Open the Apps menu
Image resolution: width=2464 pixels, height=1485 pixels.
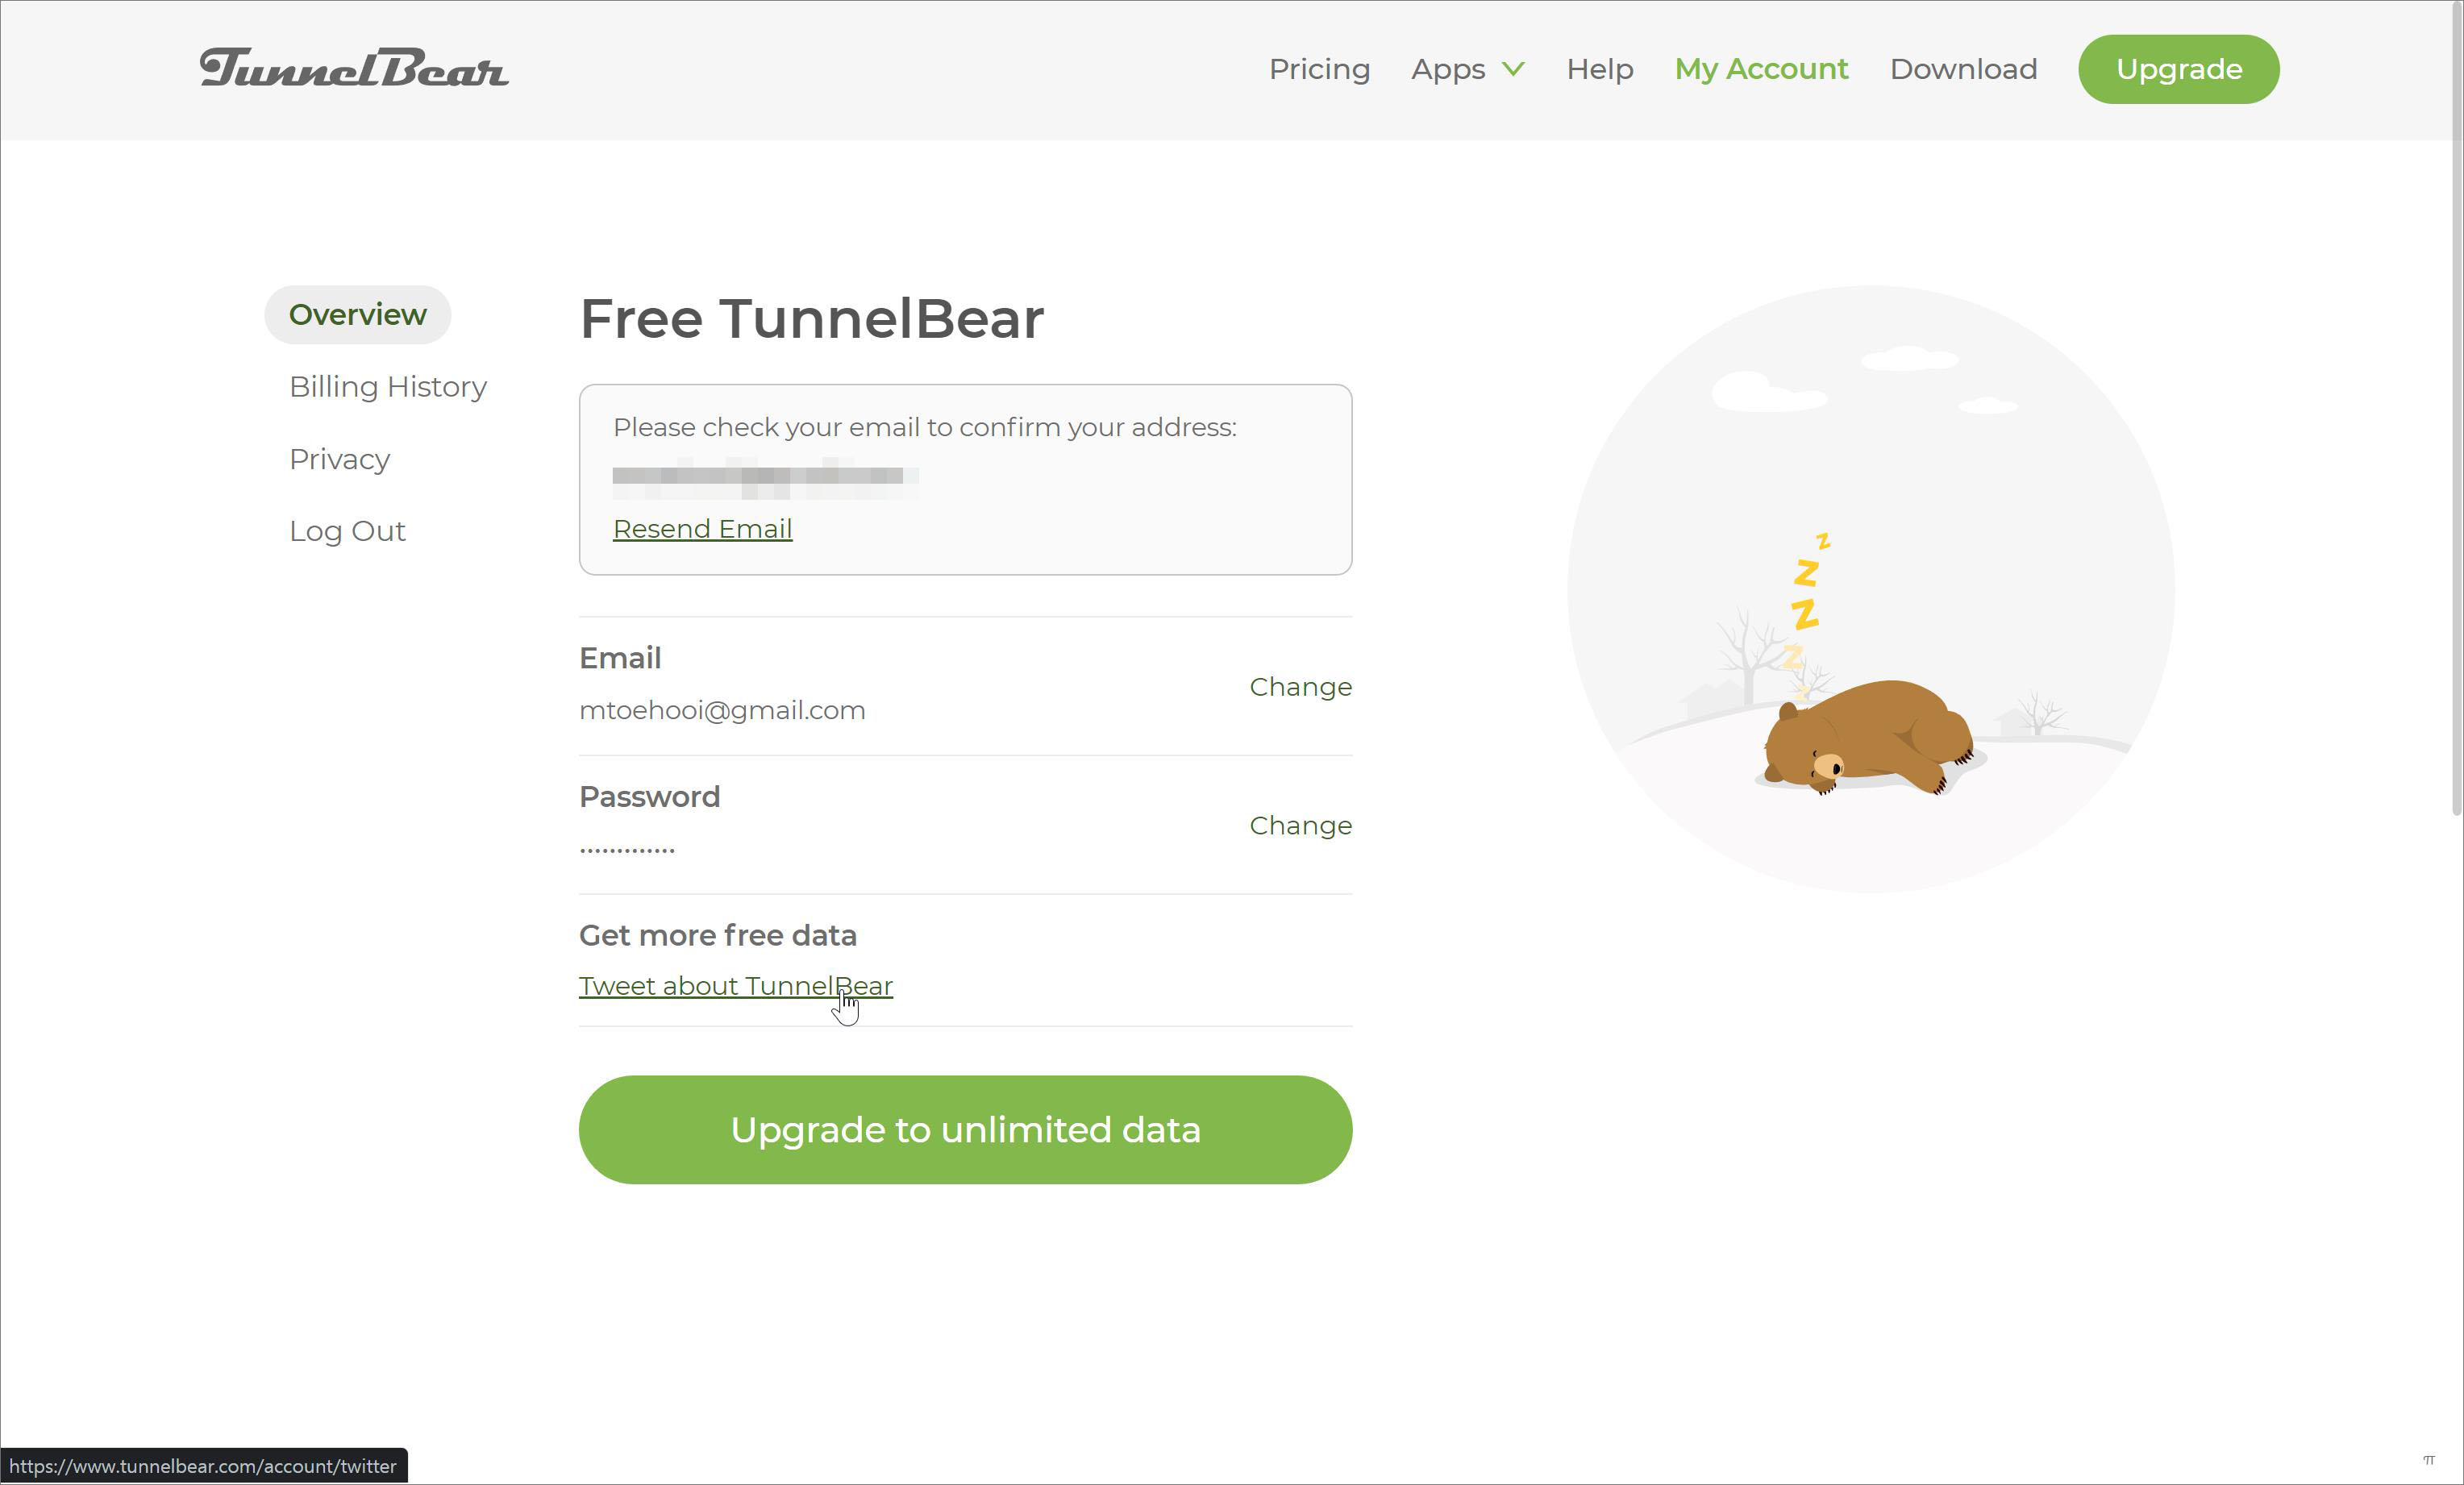tap(1447, 69)
